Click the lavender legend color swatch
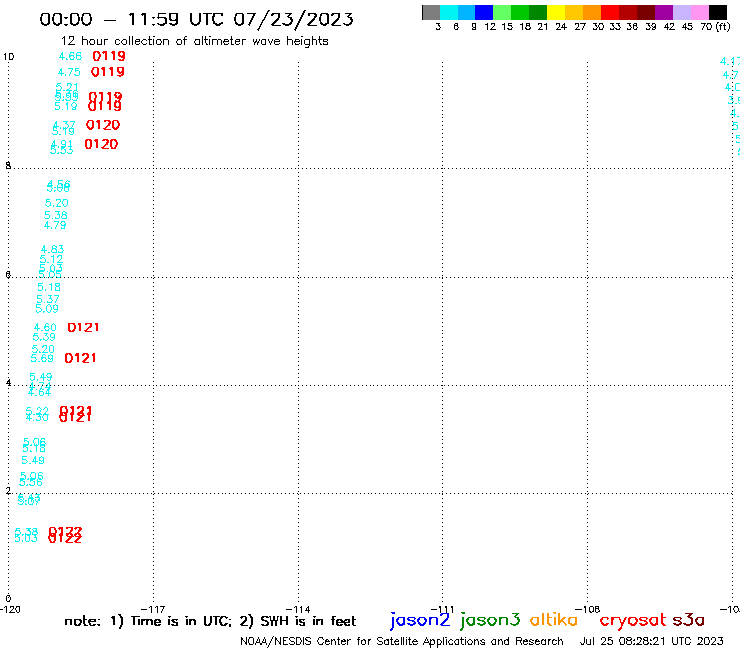This screenshot has width=740, height=650. tap(682, 12)
